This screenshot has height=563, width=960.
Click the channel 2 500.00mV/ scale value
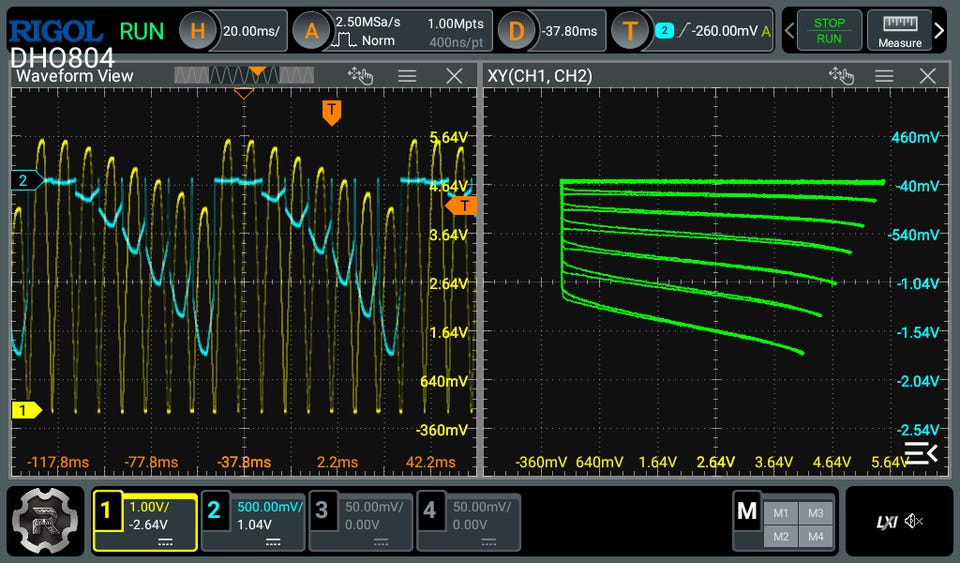[x=270, y=507]
